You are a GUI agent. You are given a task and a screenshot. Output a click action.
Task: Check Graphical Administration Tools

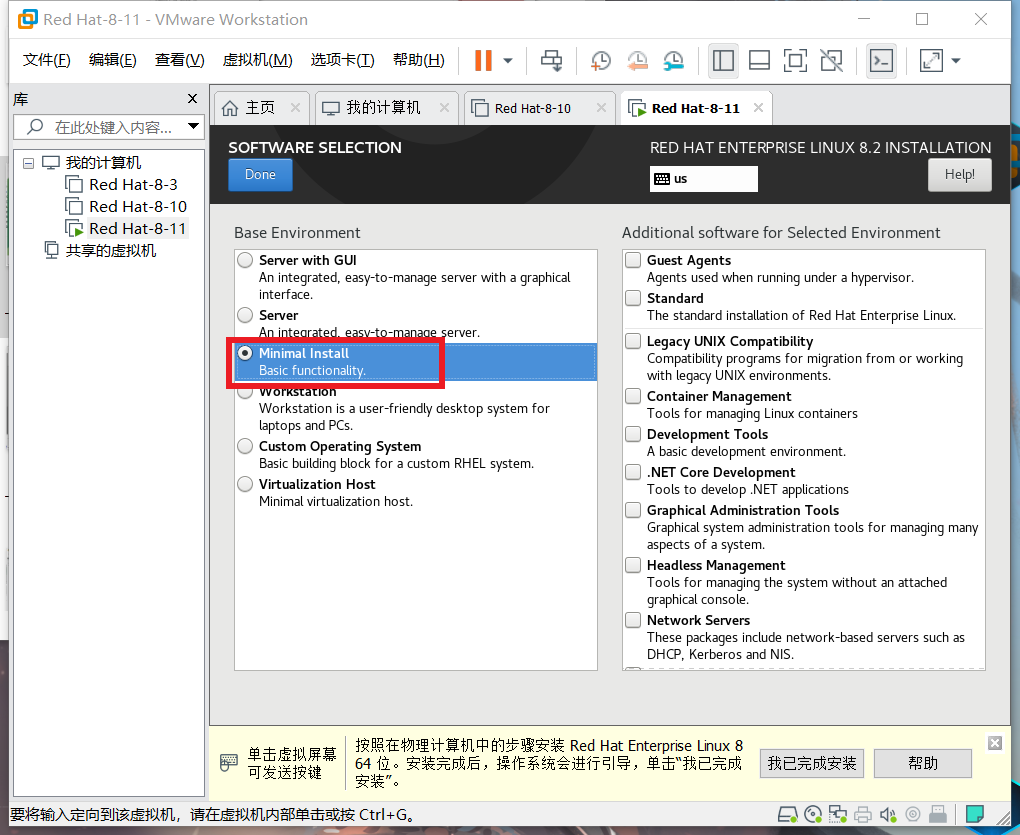pyautogui.click(x=633, y=510)
